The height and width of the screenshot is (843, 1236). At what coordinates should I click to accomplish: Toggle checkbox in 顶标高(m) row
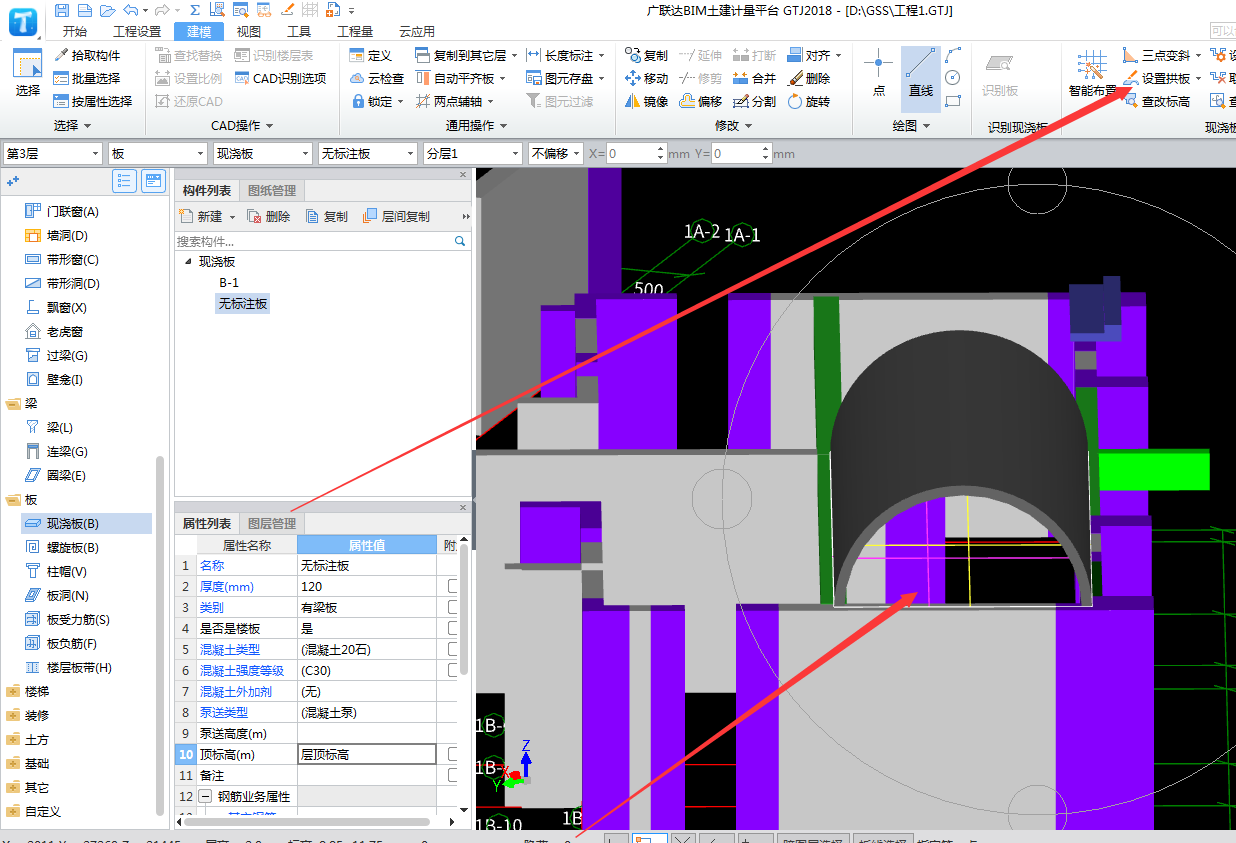453,754
